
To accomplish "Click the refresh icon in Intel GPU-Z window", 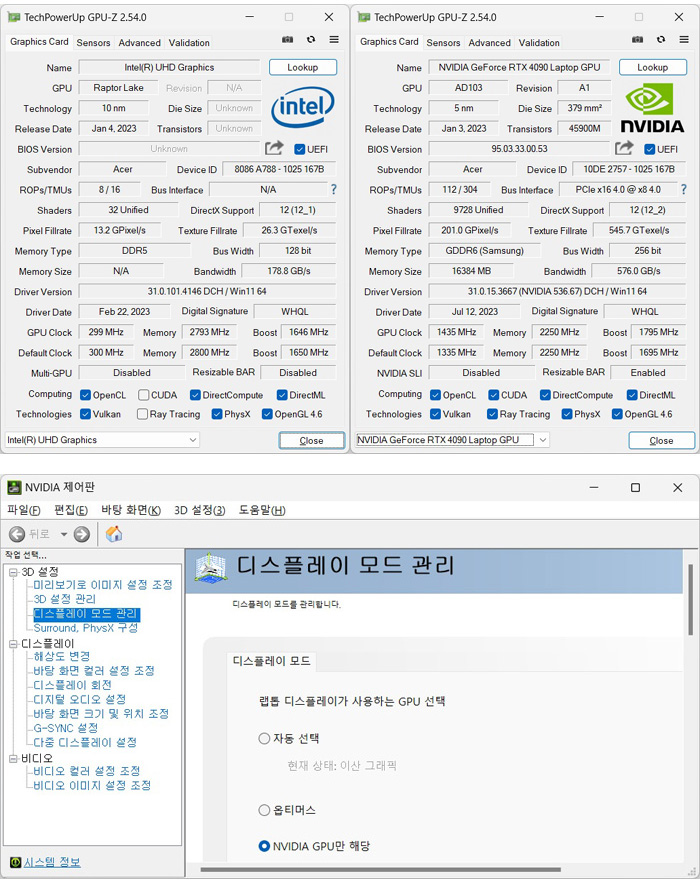I will pos(311,39).
